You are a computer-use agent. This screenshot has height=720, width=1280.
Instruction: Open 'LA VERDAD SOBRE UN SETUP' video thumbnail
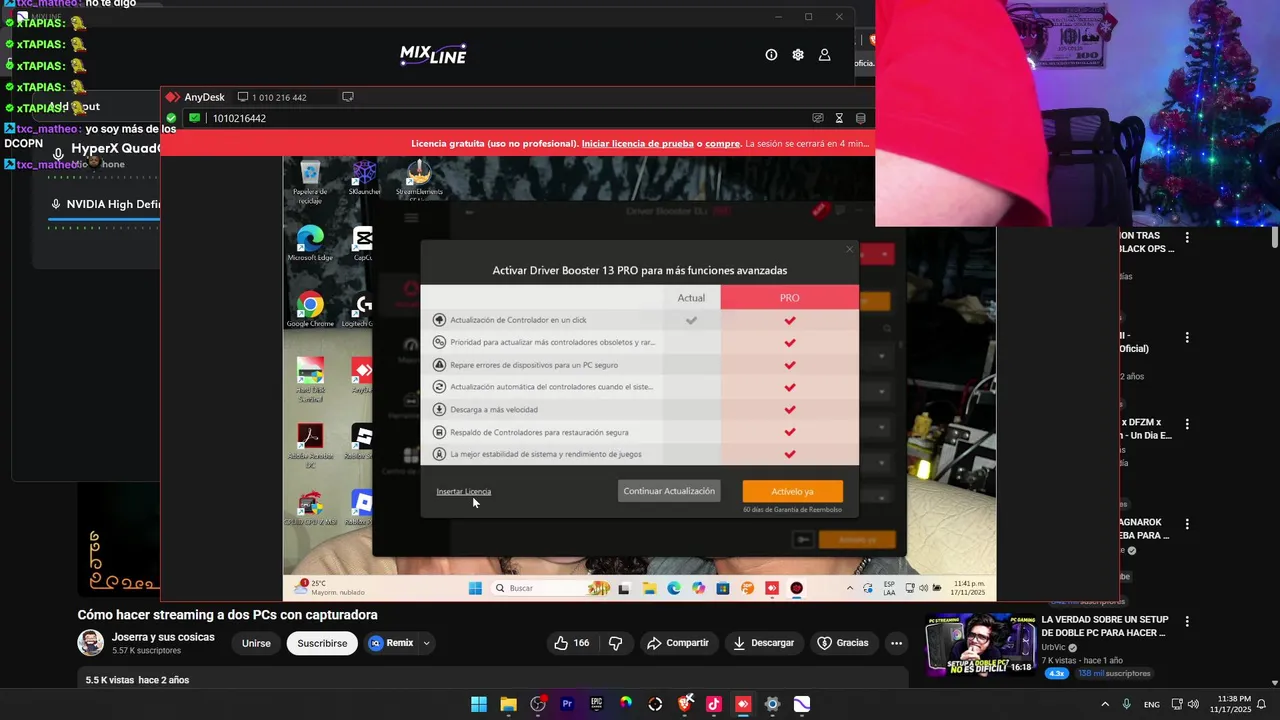(x=980, y=646)
